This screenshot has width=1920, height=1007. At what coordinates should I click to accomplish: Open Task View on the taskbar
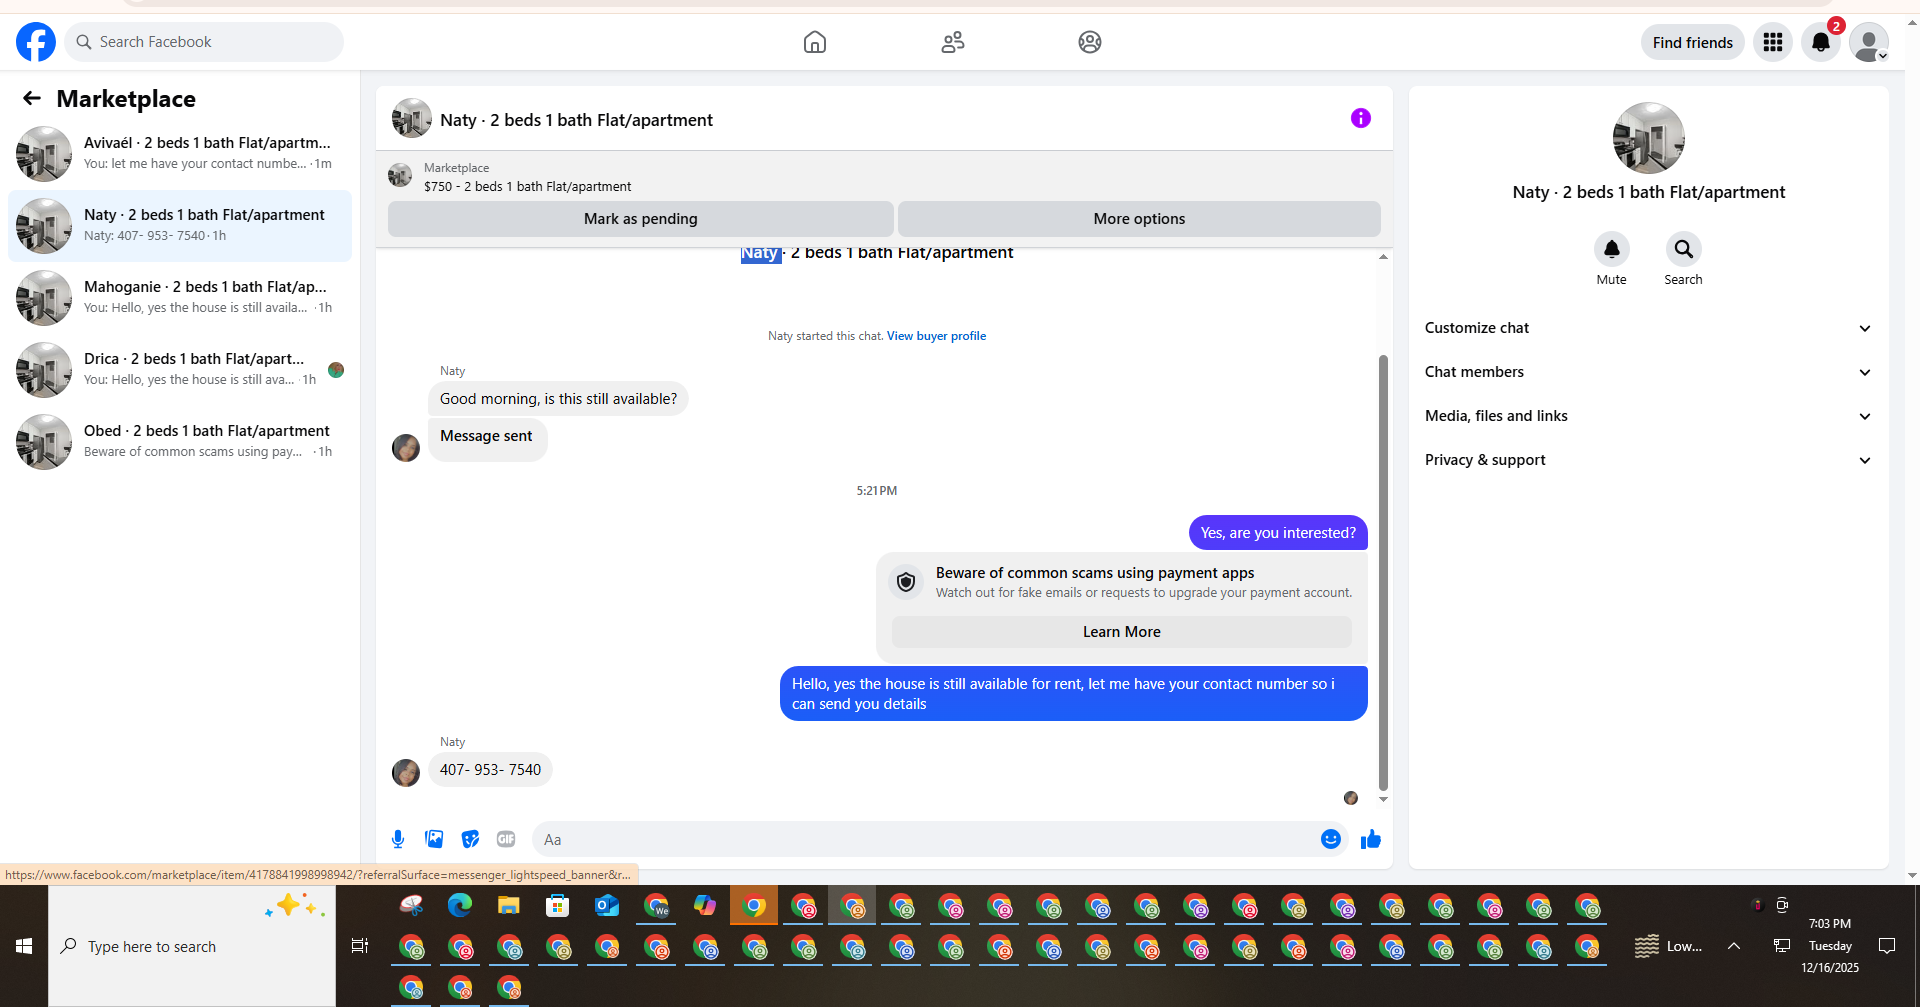pos(360,946)
